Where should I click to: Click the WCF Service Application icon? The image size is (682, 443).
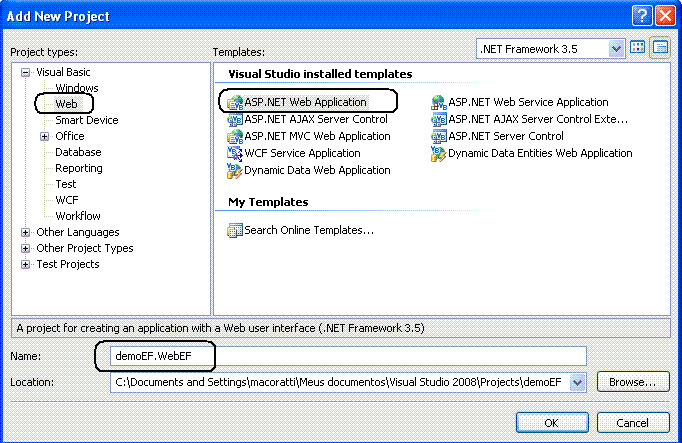[x=235, y=153]
